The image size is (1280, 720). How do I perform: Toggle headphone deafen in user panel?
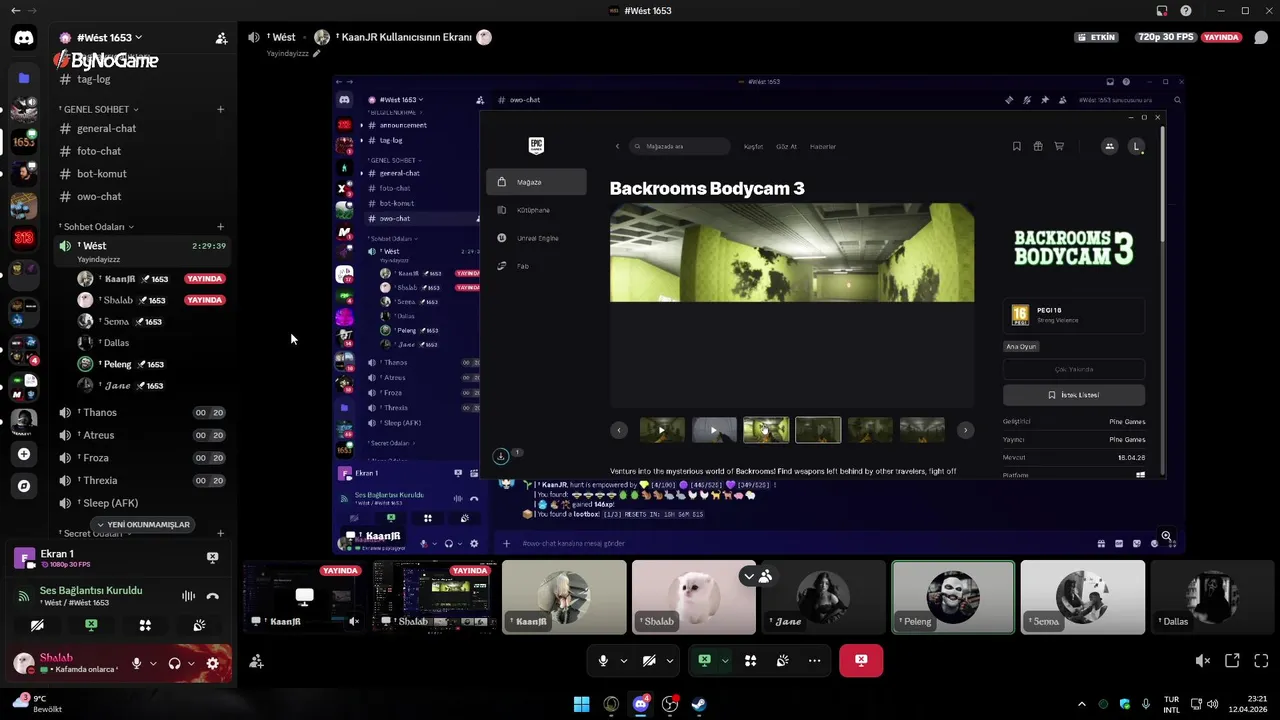pos(174,663)
